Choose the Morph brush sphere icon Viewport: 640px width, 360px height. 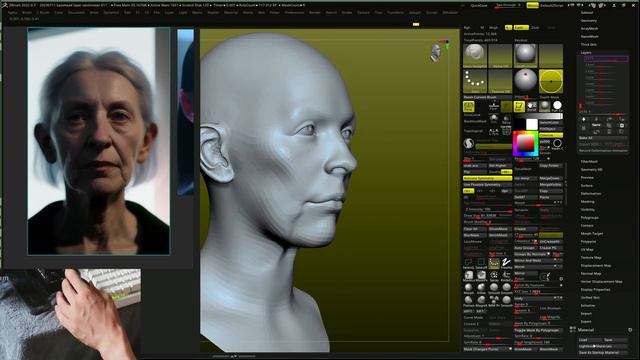click(469, 288)
